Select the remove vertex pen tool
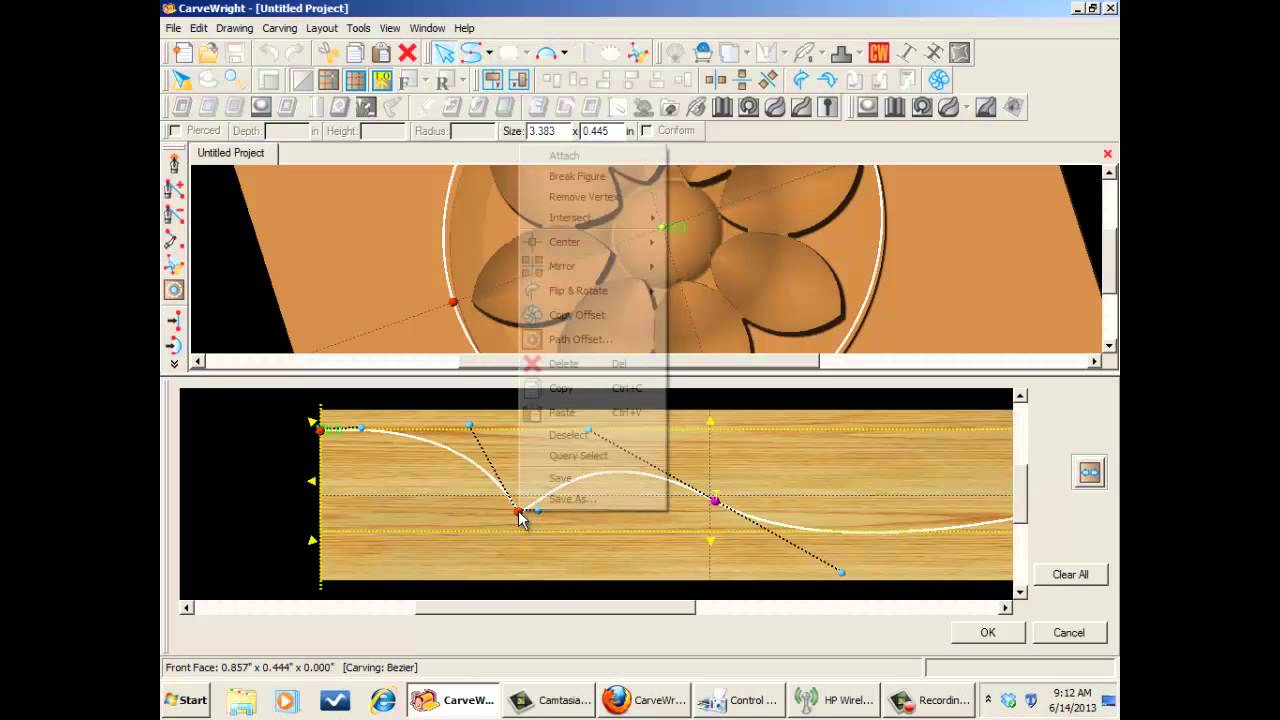The image size is (1280, 720). coord(174,214)
